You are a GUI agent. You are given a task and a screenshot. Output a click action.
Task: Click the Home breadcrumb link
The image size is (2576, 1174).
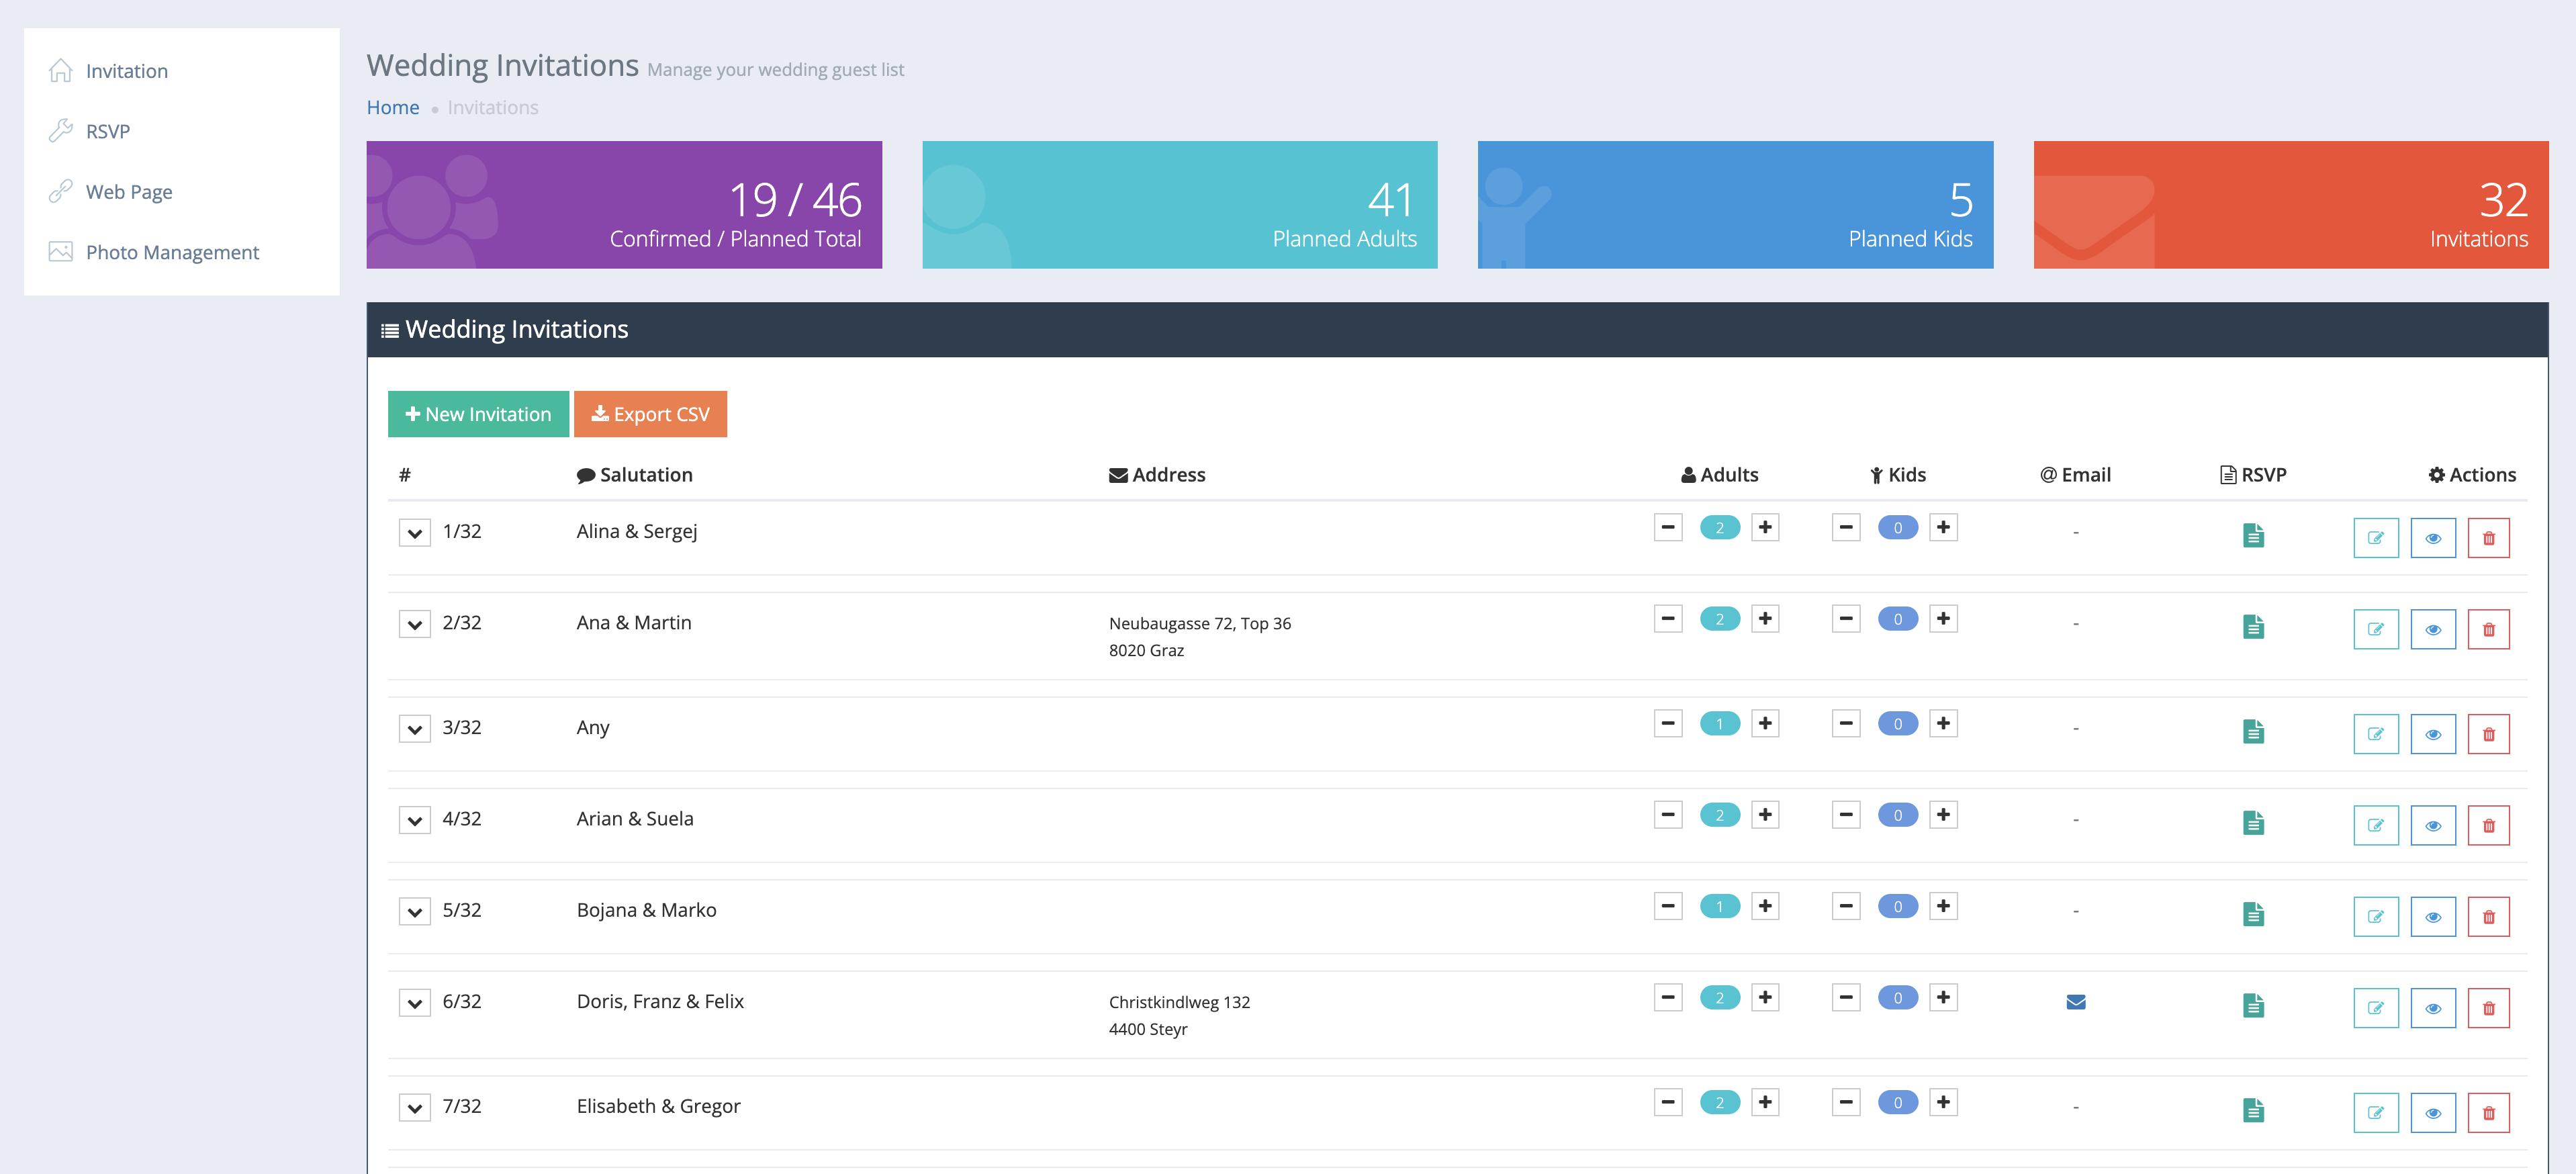click(x=392, y=107)
